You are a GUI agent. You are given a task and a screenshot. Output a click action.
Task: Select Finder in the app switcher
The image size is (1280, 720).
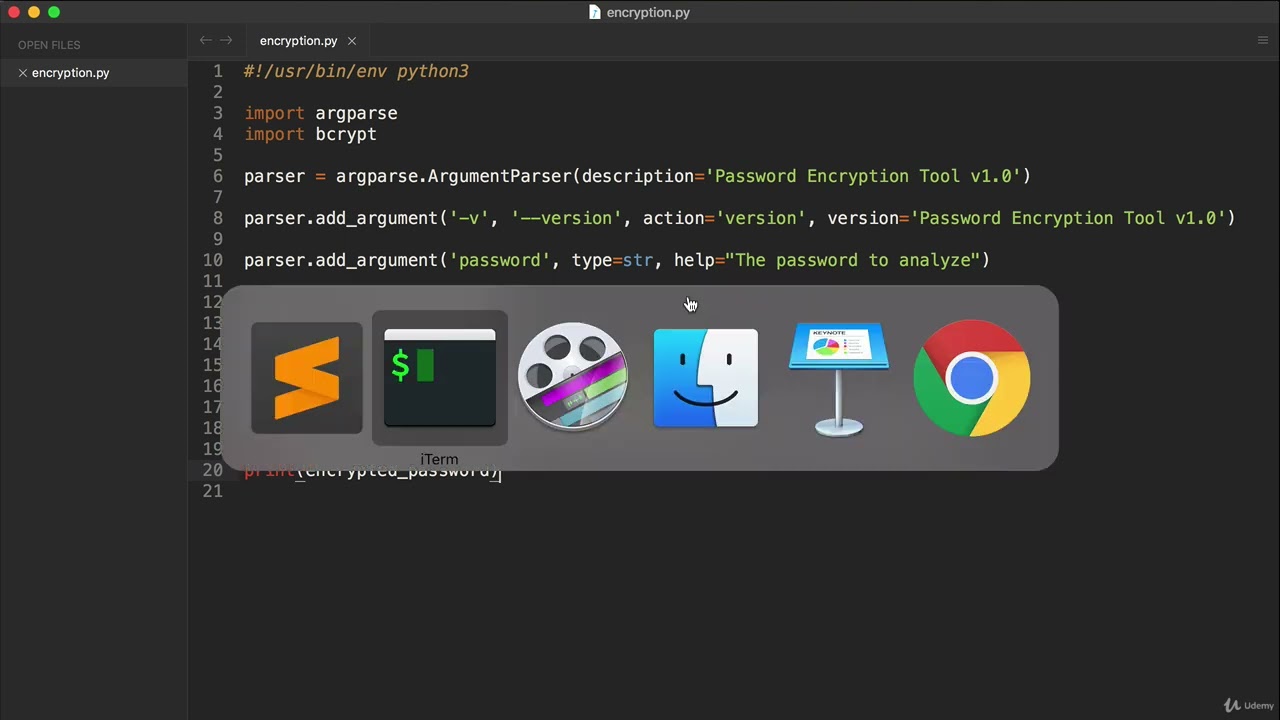coord(706,378)
